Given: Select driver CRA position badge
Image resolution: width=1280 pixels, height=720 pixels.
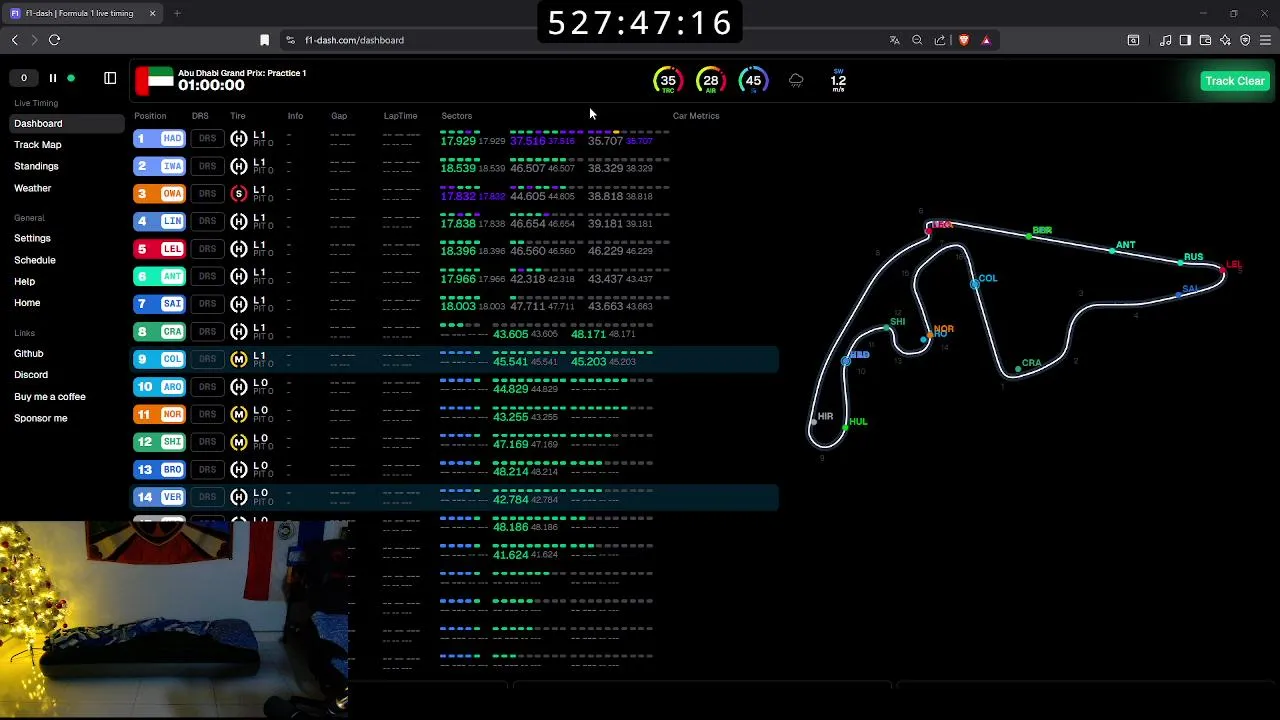Looking at the screenshot, I should (160, 332).
